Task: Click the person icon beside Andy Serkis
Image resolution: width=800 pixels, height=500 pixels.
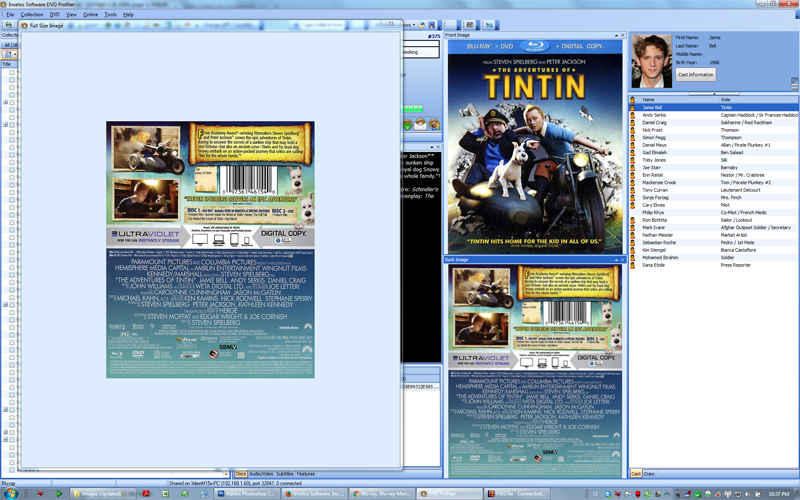Action: pos(633,115)
